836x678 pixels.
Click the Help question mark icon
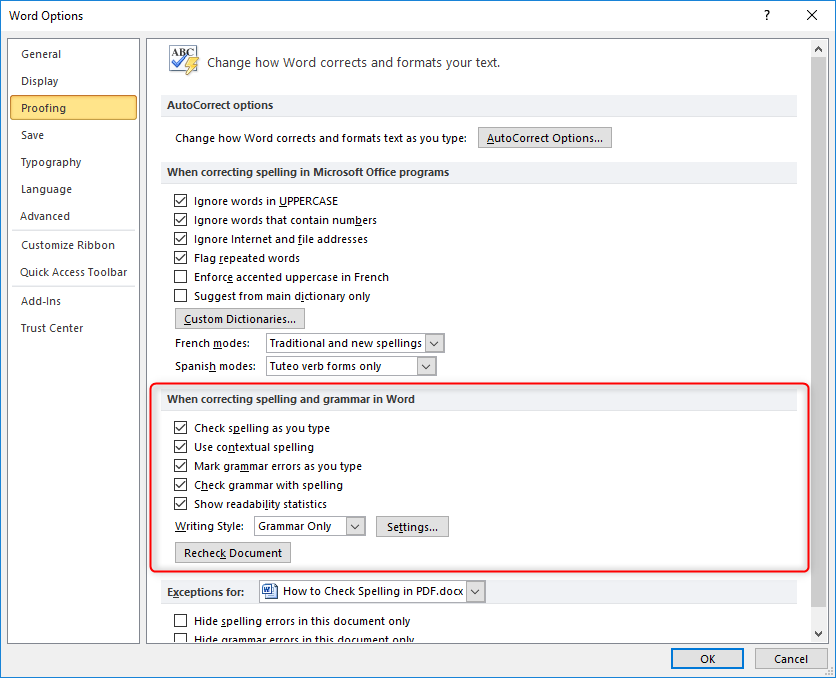point(767,16)
